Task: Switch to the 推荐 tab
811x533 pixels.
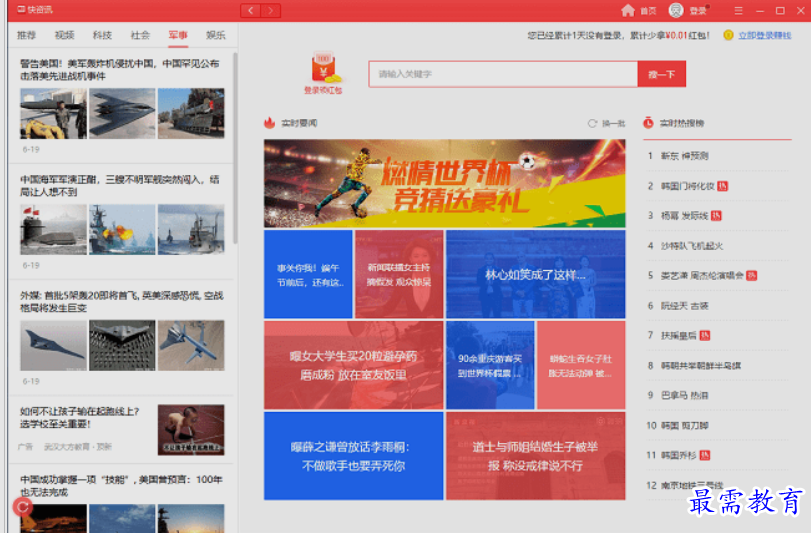Action: click(x=27, y=35)
